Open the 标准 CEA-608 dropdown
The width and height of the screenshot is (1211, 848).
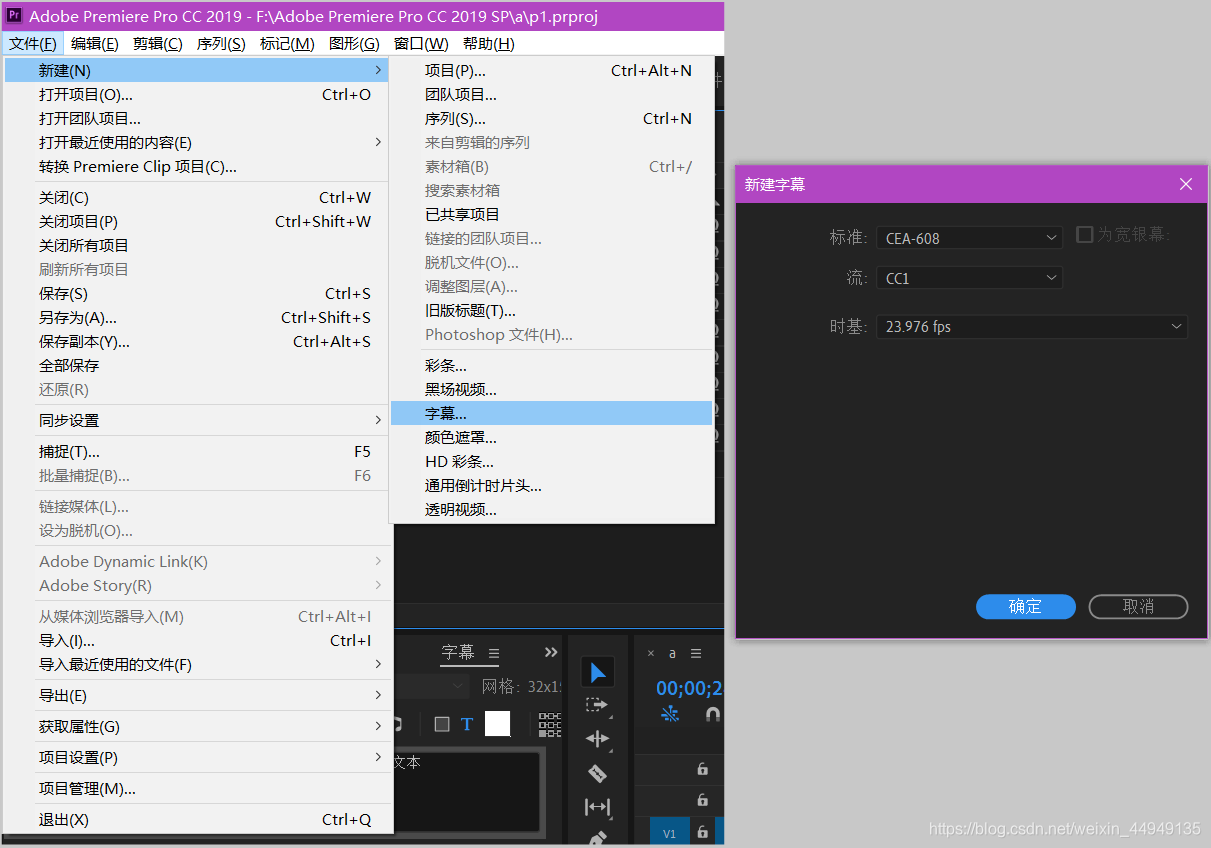click(969, 238)
